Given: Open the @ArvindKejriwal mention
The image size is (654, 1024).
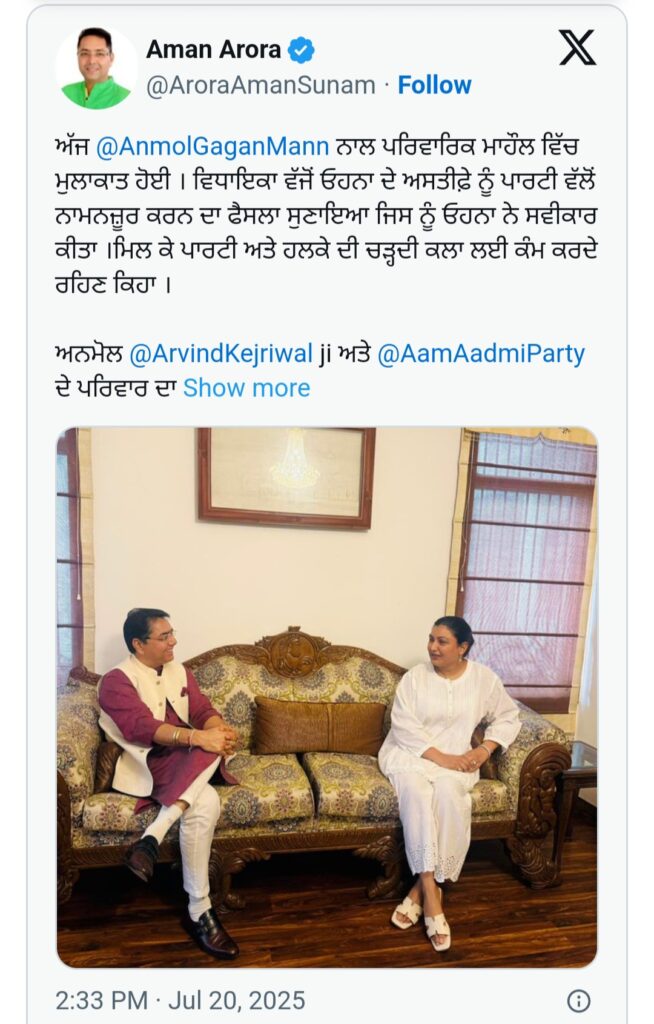Looking at the screenshot, I should point(221,354).
